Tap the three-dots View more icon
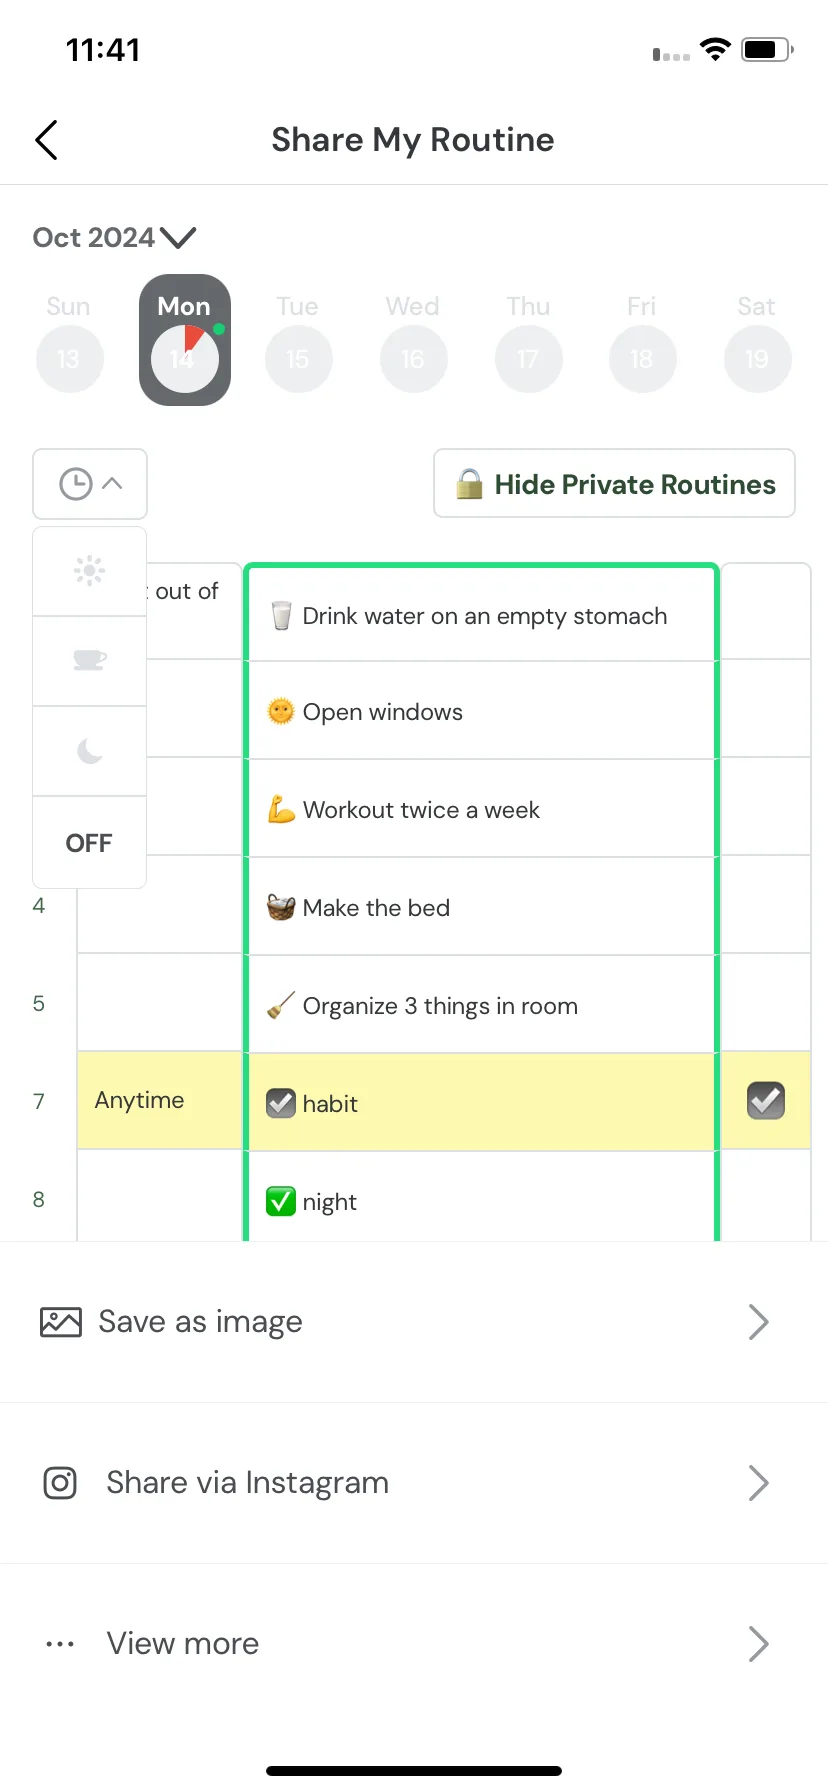The image size is (828, 1792). pyautogui.click(x=60, y=1644)
